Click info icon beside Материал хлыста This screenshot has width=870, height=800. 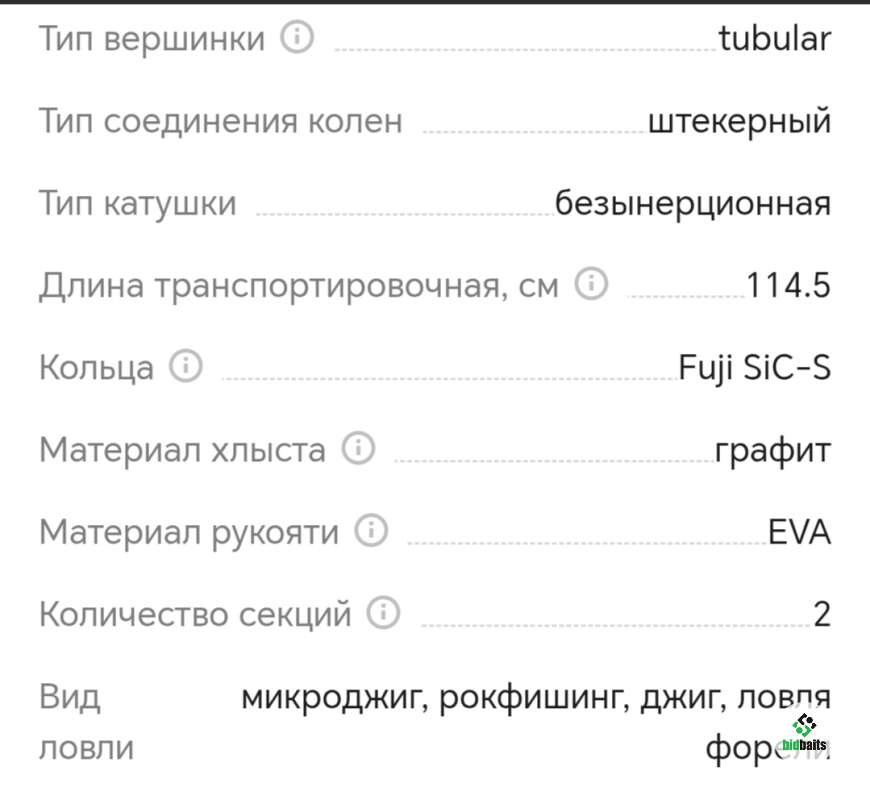358,449
